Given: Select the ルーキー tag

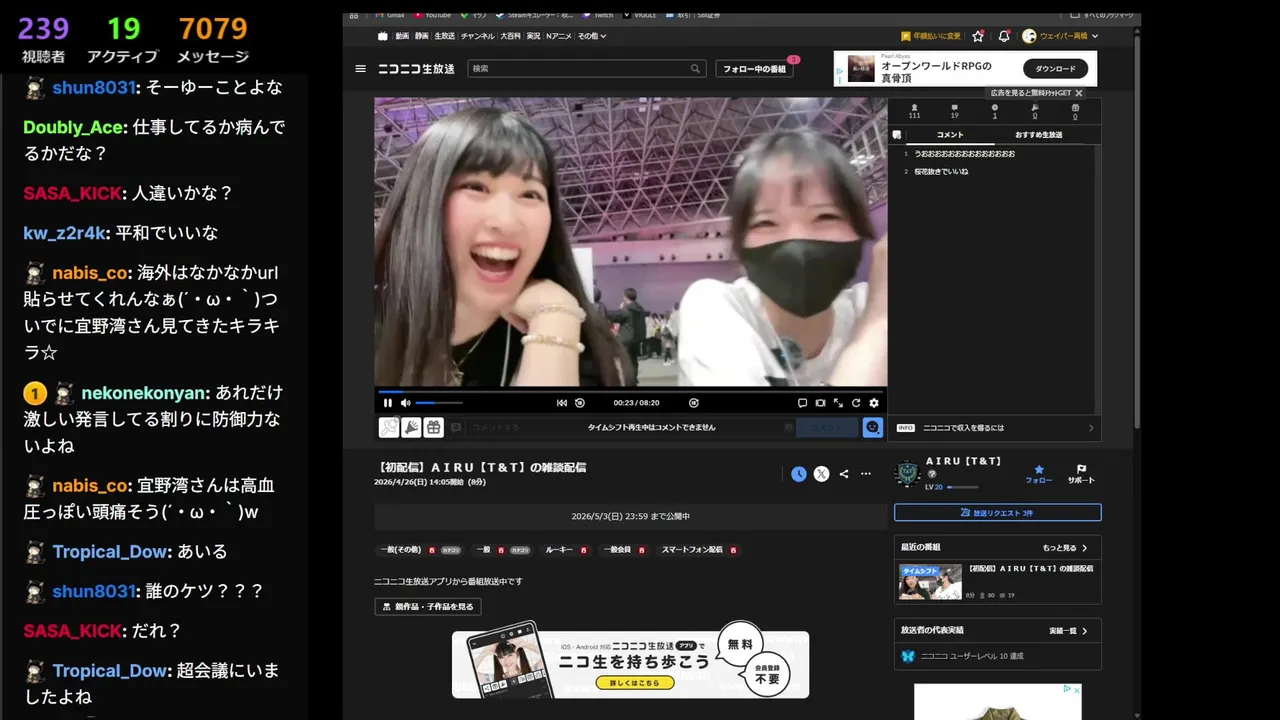Looking at the screenshot, I should [559, 550].
